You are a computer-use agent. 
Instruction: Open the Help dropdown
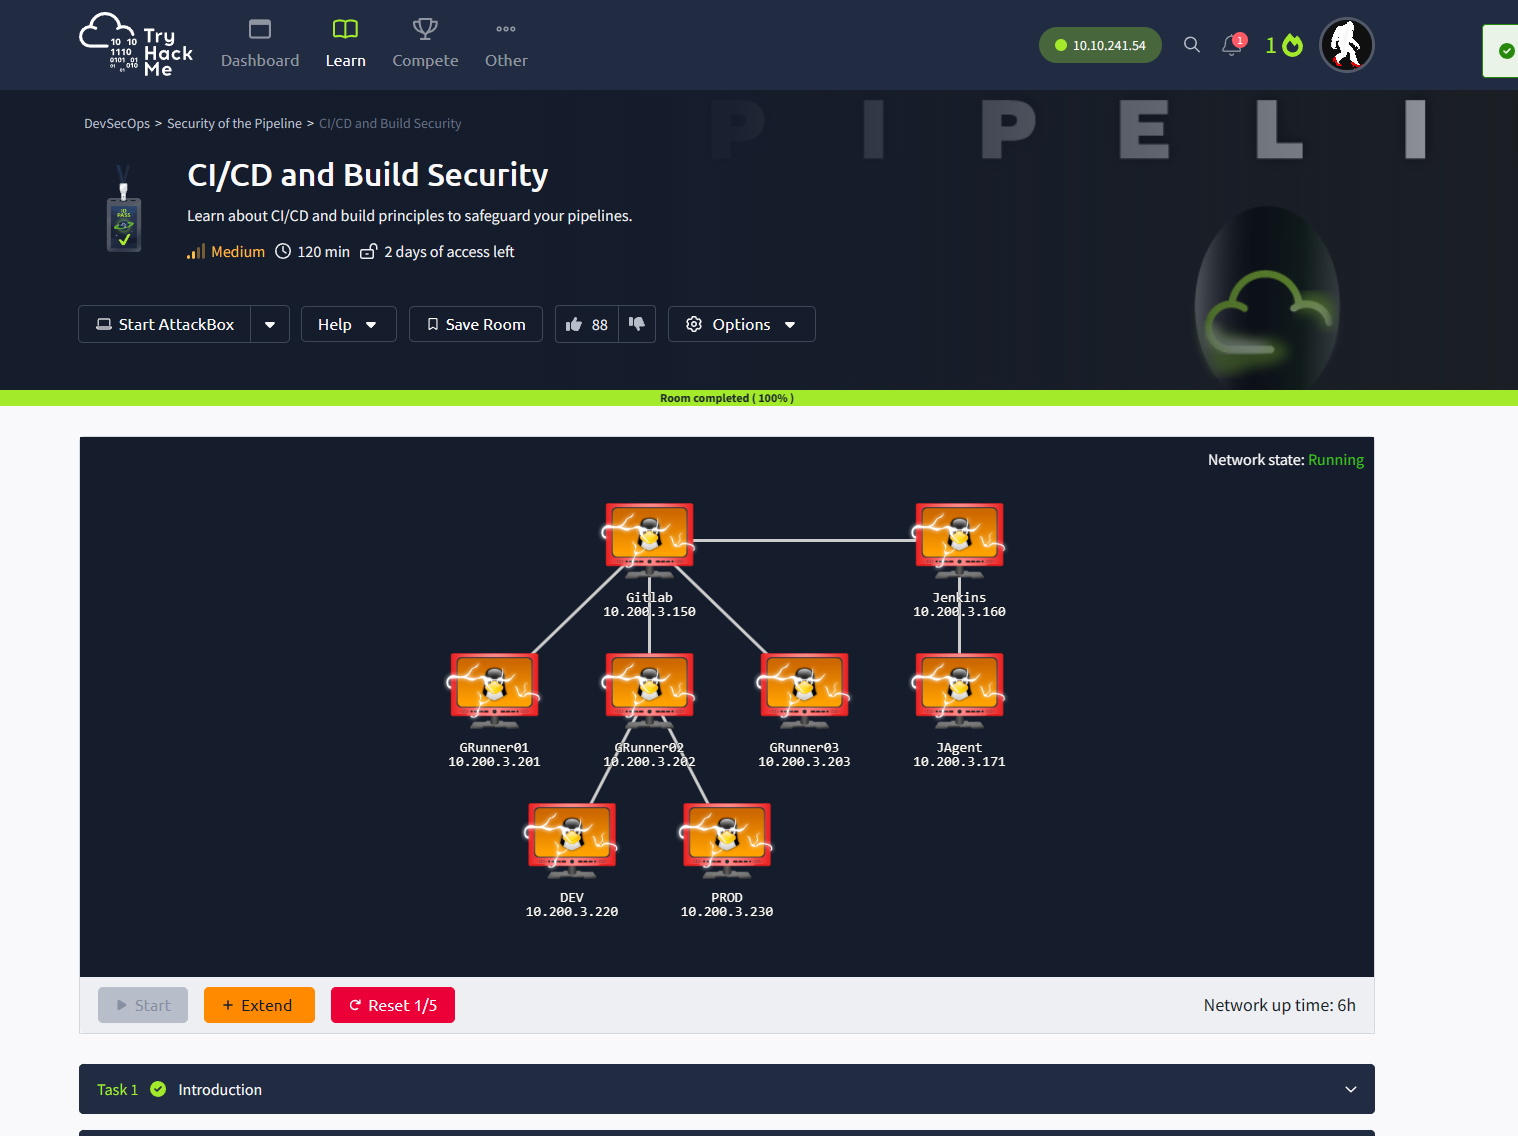pos(348,324)
